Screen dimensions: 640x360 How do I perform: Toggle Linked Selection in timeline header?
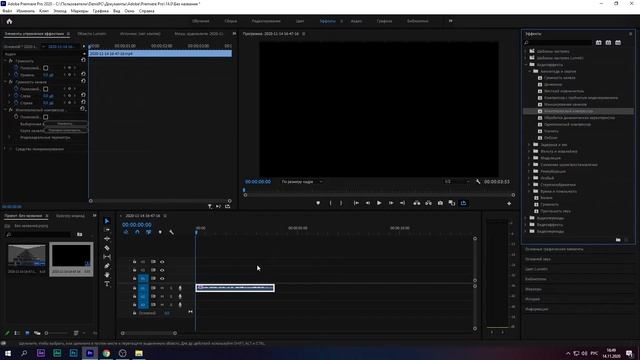149,232
